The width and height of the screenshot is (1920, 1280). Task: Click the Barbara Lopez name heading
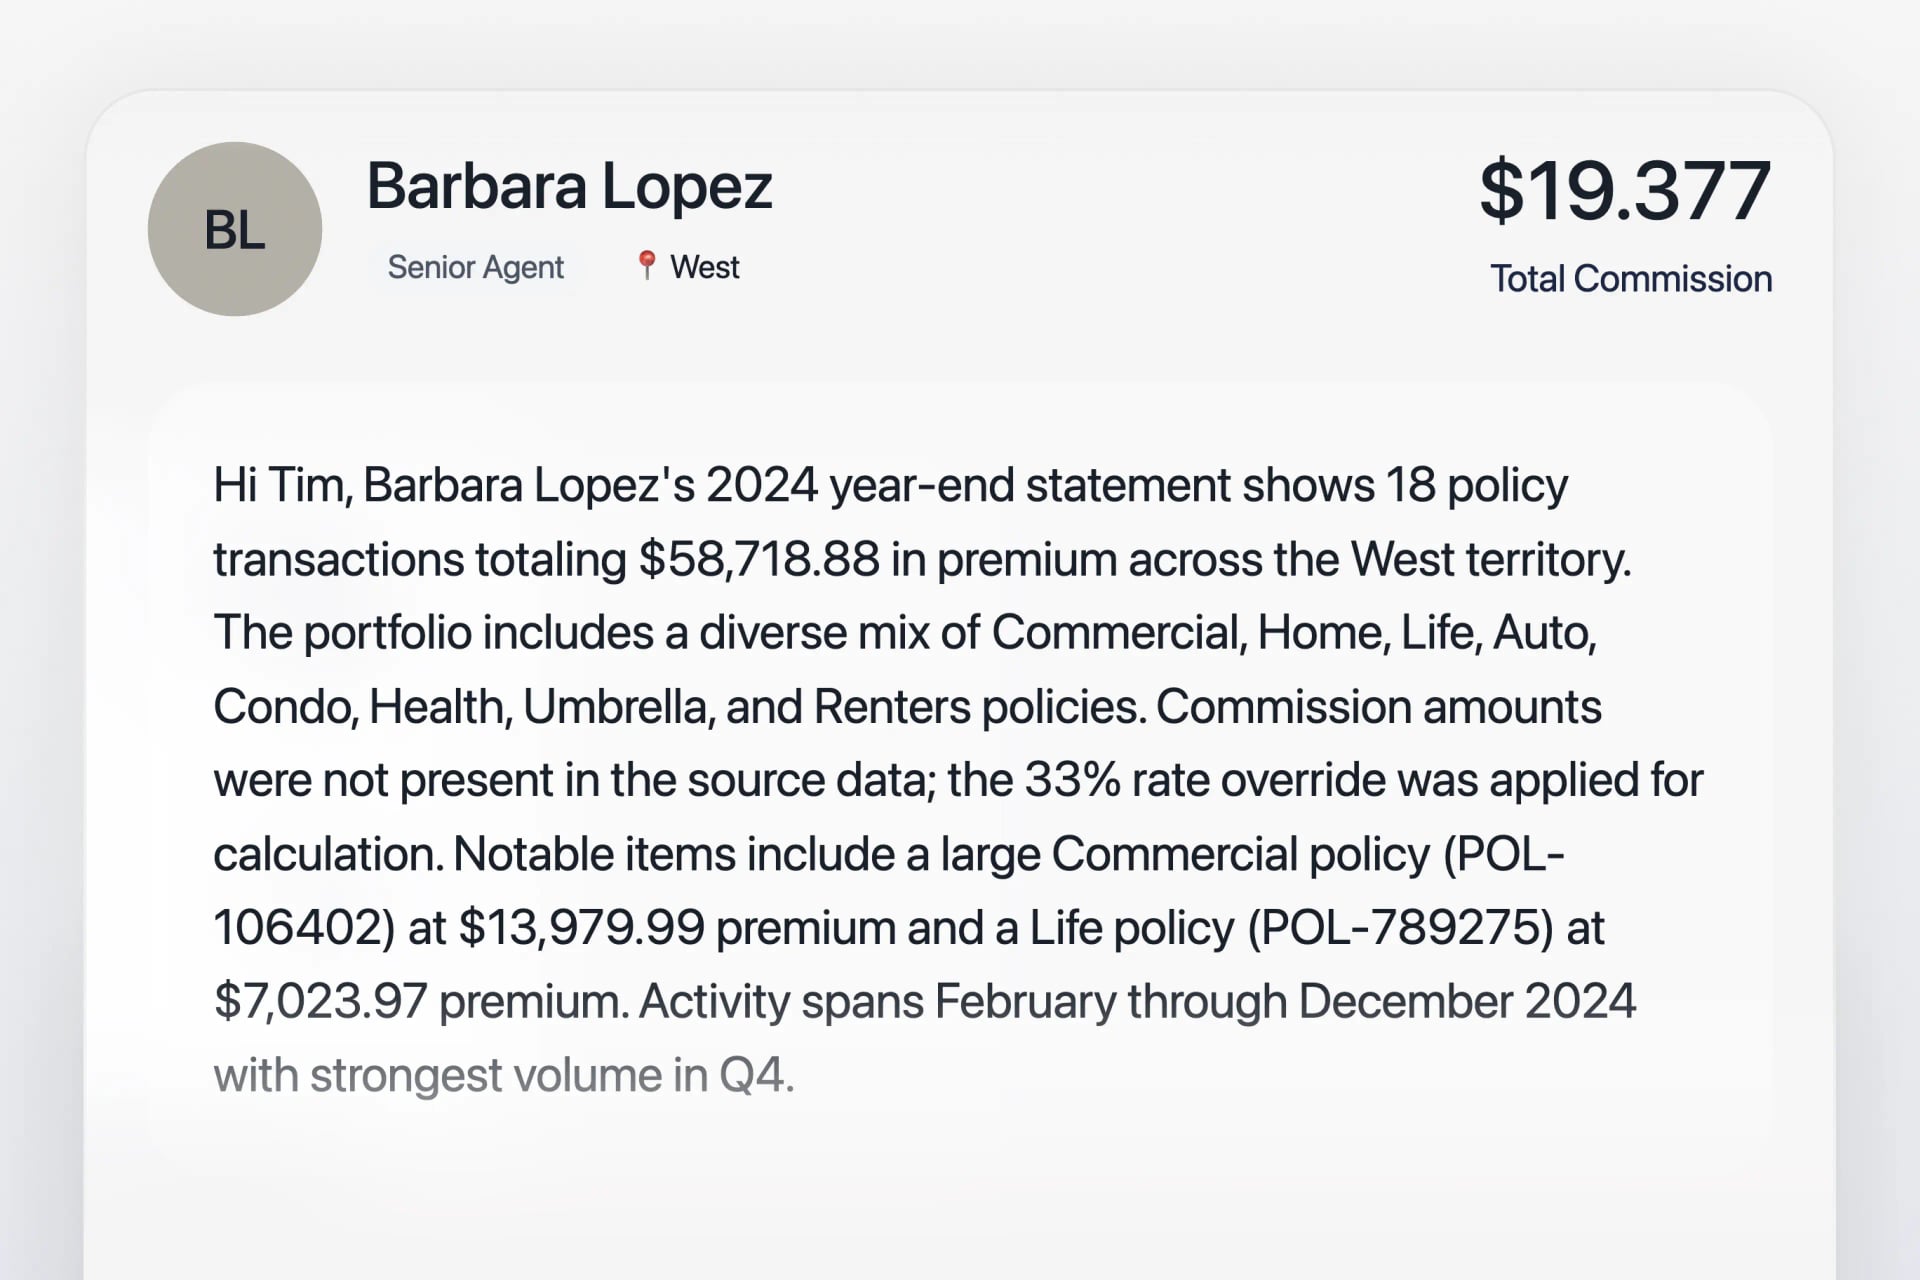point(569,186)
